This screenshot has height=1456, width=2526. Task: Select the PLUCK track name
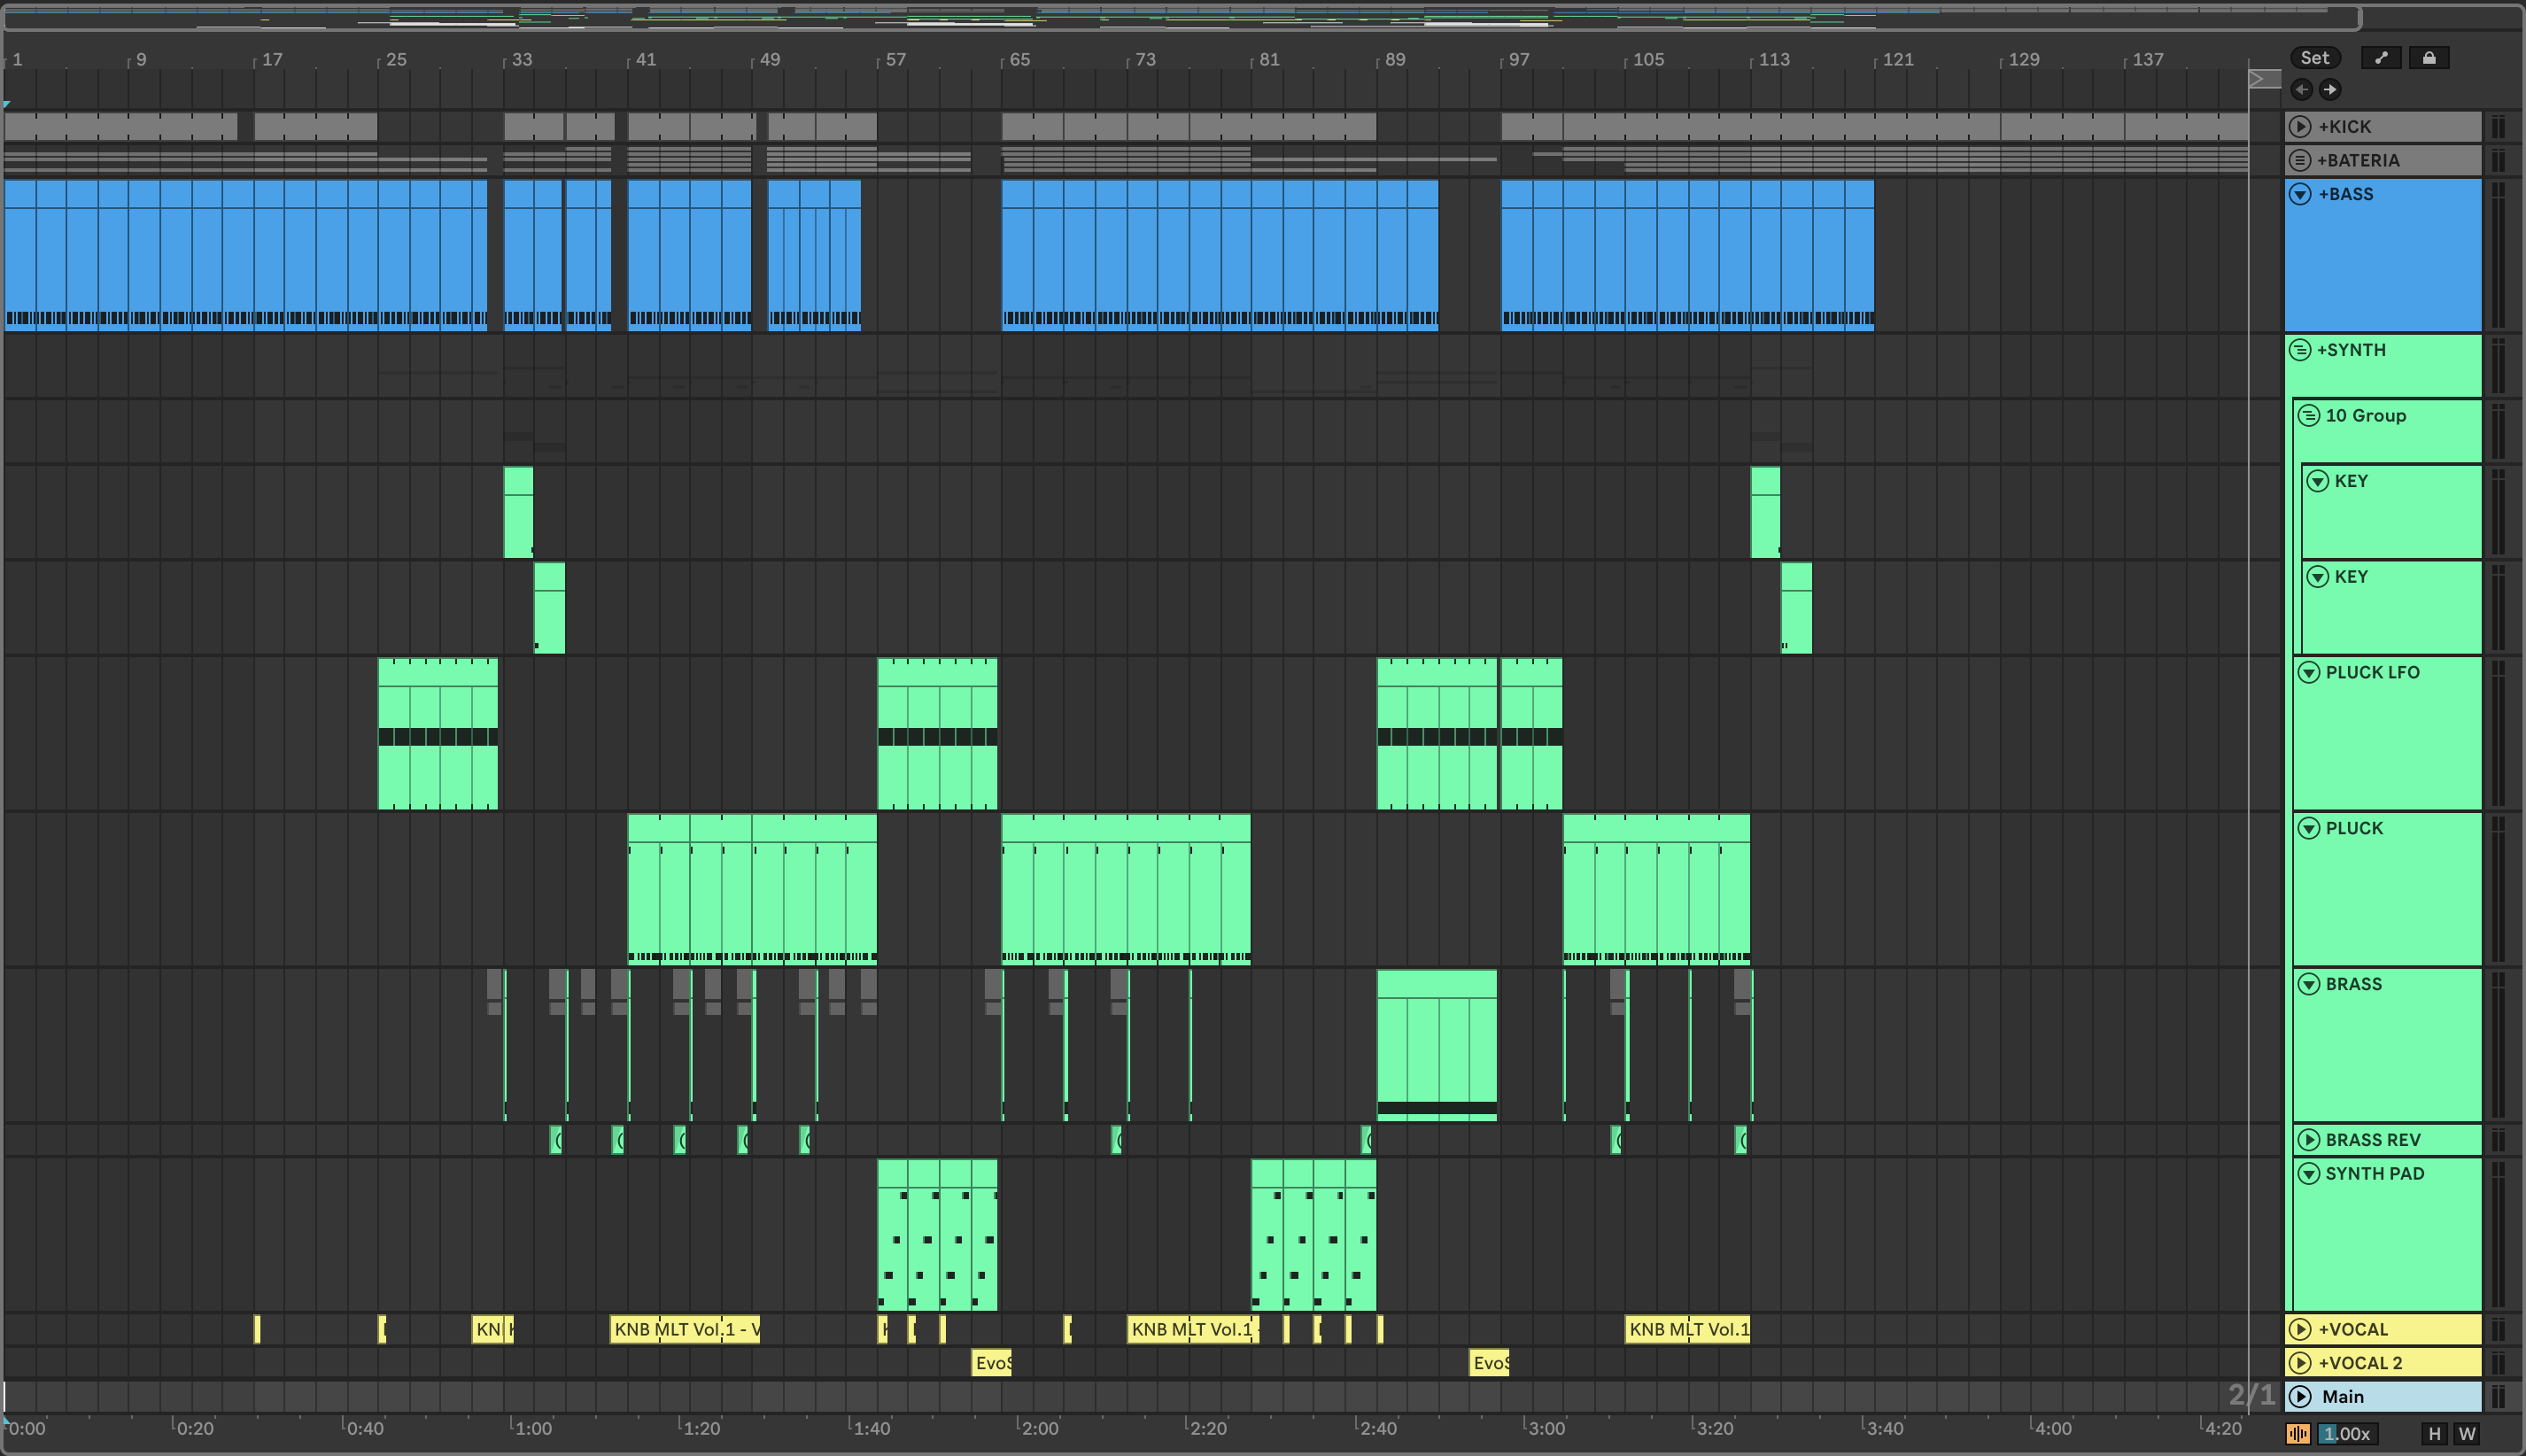[x=2354, y=828]
